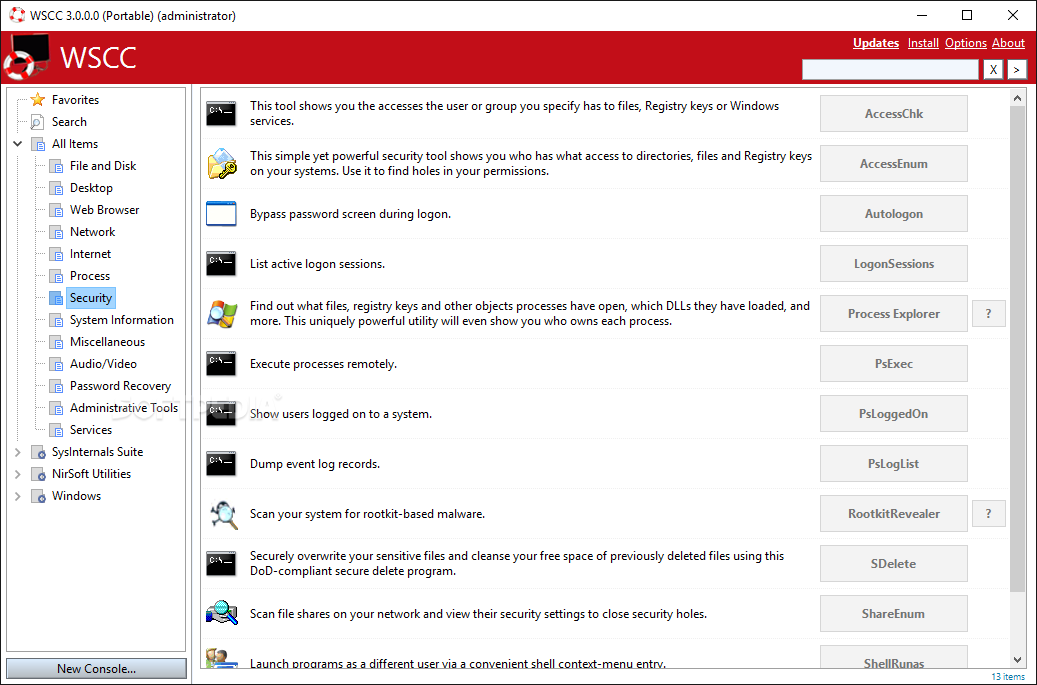
Task: Launch SDelete tool
Action: tap(893, 563)
